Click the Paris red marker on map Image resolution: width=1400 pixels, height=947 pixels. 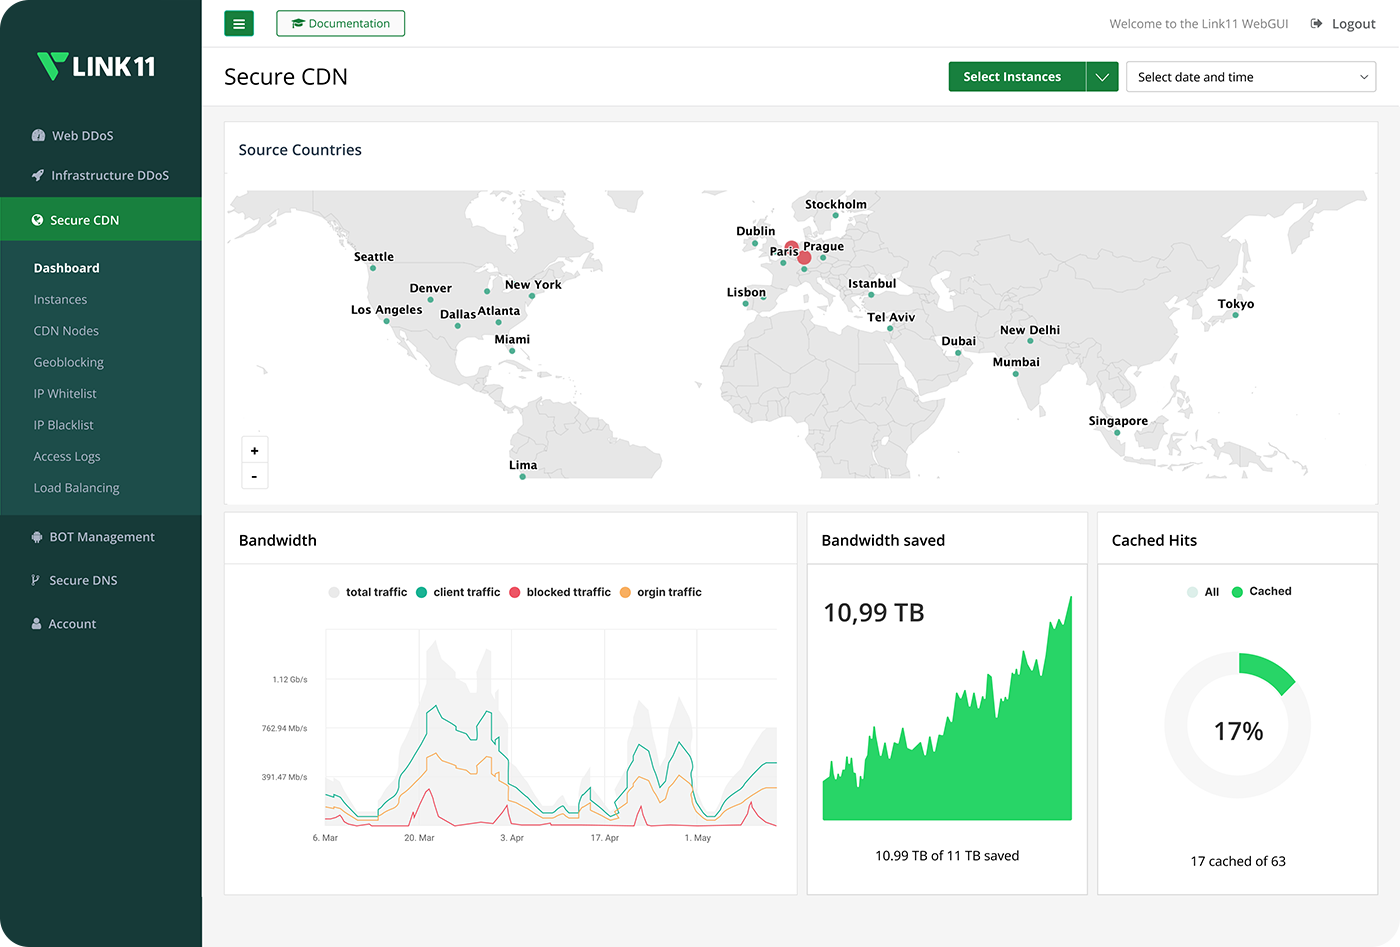(791, 246)
